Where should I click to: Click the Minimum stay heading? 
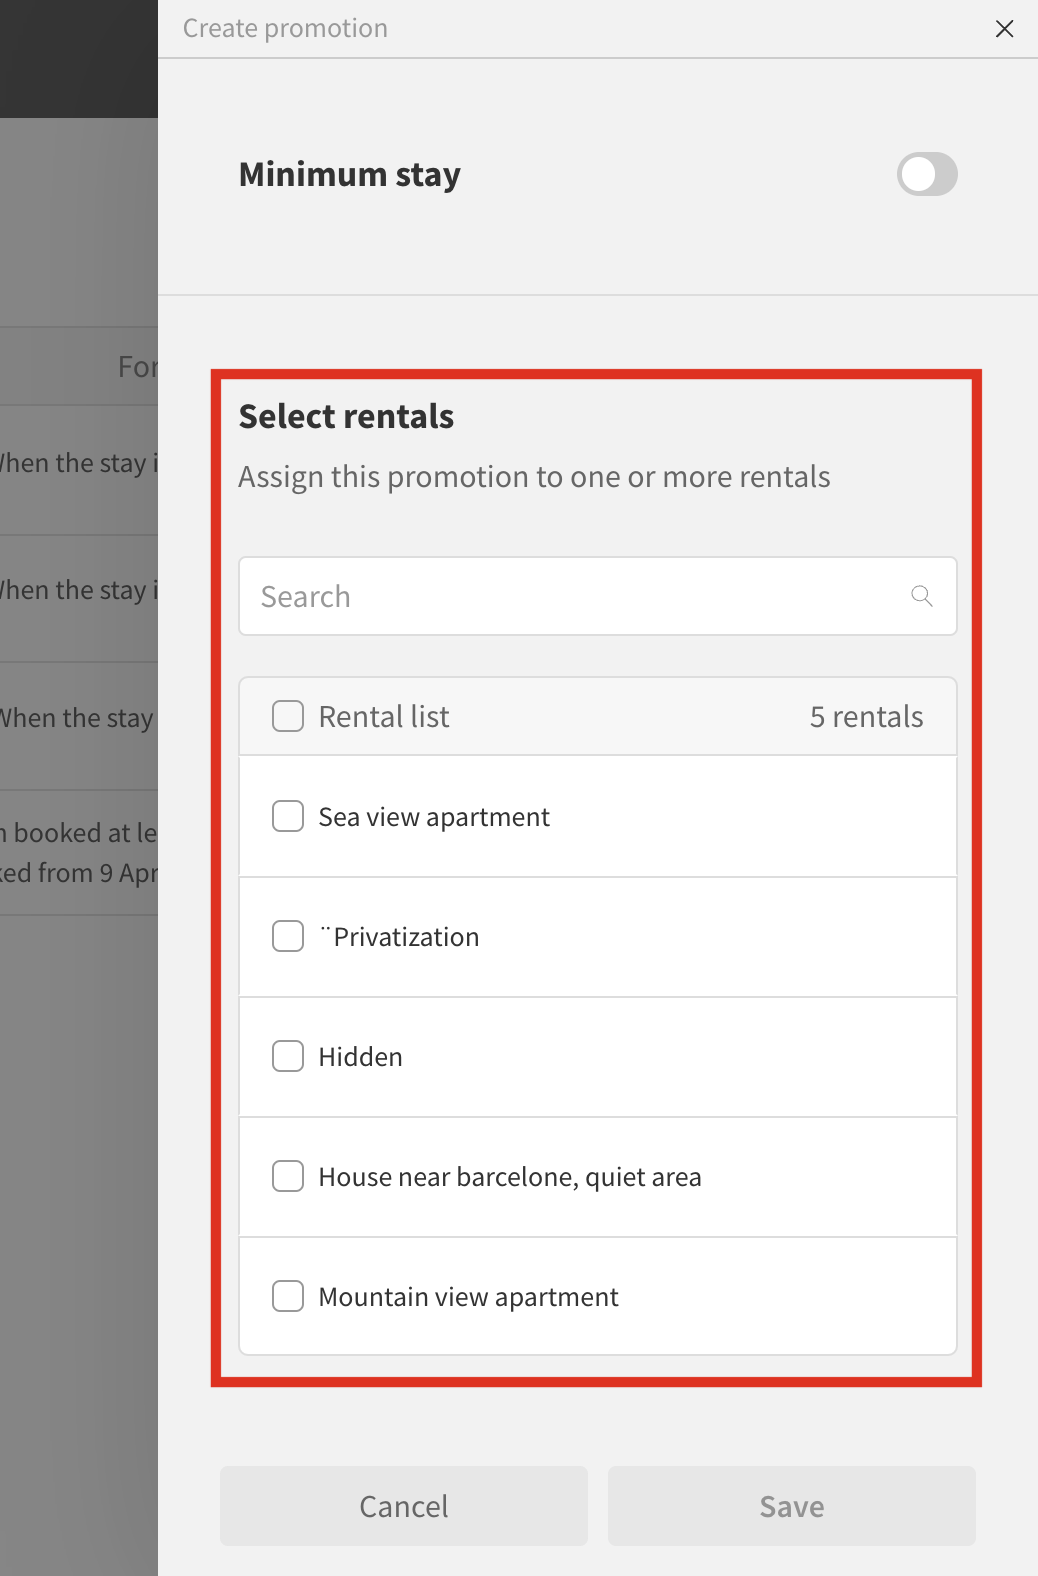(x=349, y=175)
